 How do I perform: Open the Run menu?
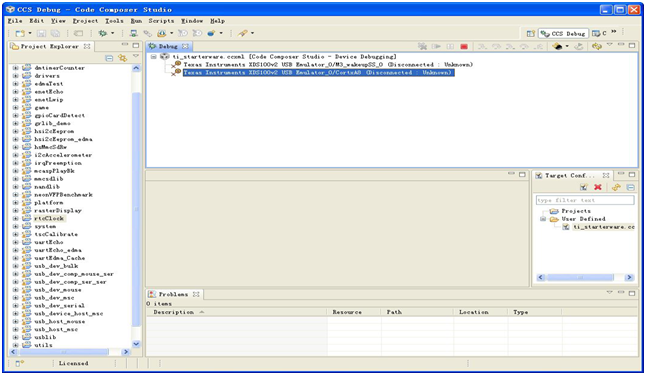tap(136, 21)
